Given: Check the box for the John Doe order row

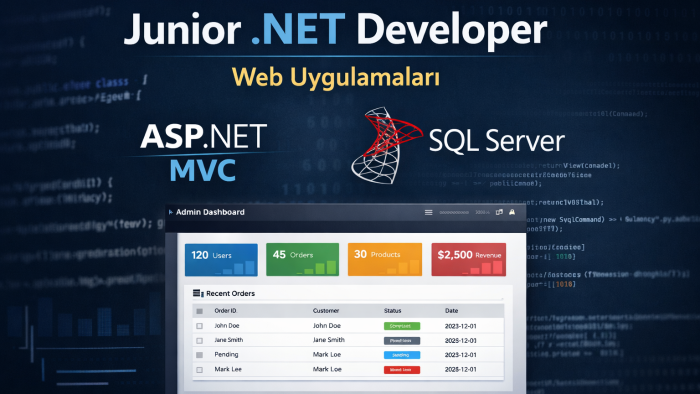Looking at the screenshot, I should (x=200, y=326).
